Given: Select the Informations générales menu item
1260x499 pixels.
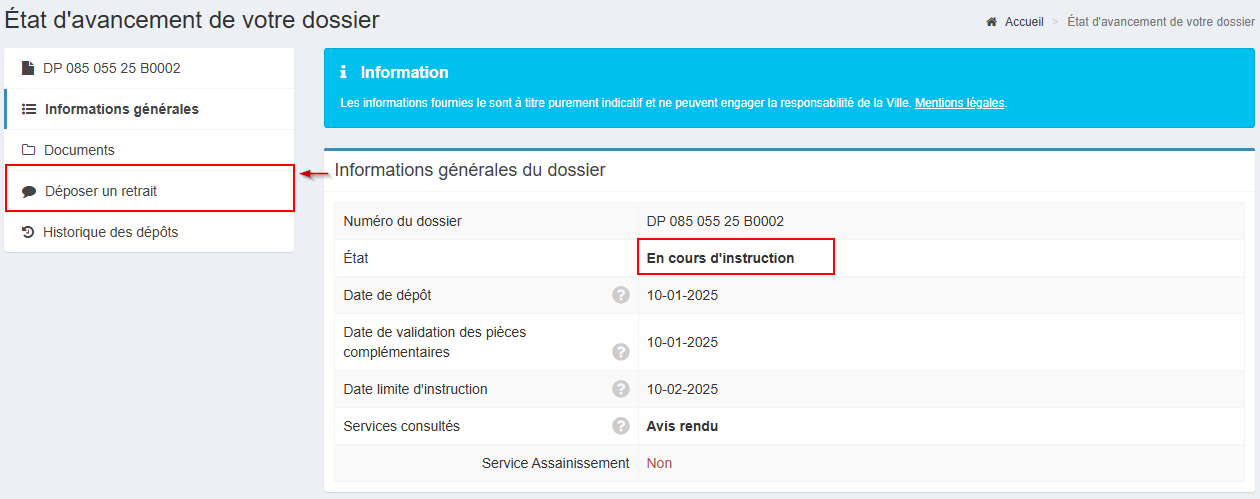Looking at the screenshot, I should (121, 109).
